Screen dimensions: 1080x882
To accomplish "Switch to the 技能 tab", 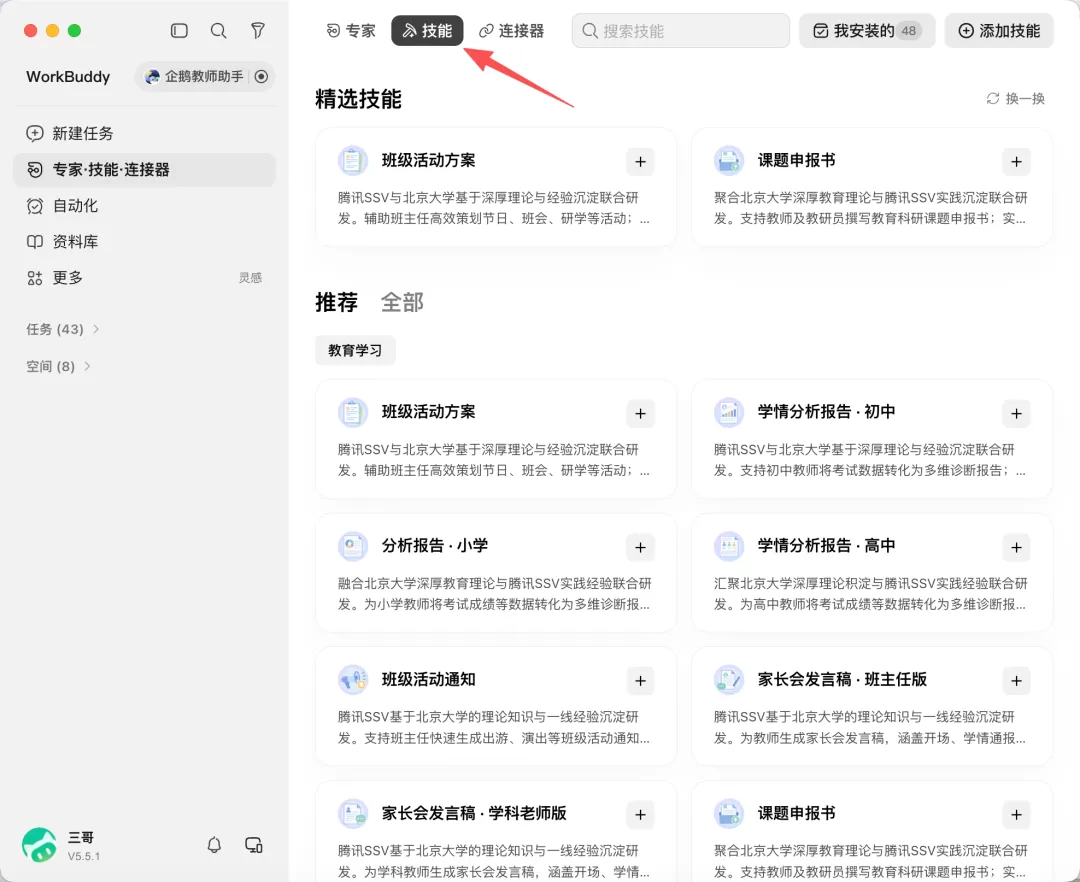I will (427, 31).
